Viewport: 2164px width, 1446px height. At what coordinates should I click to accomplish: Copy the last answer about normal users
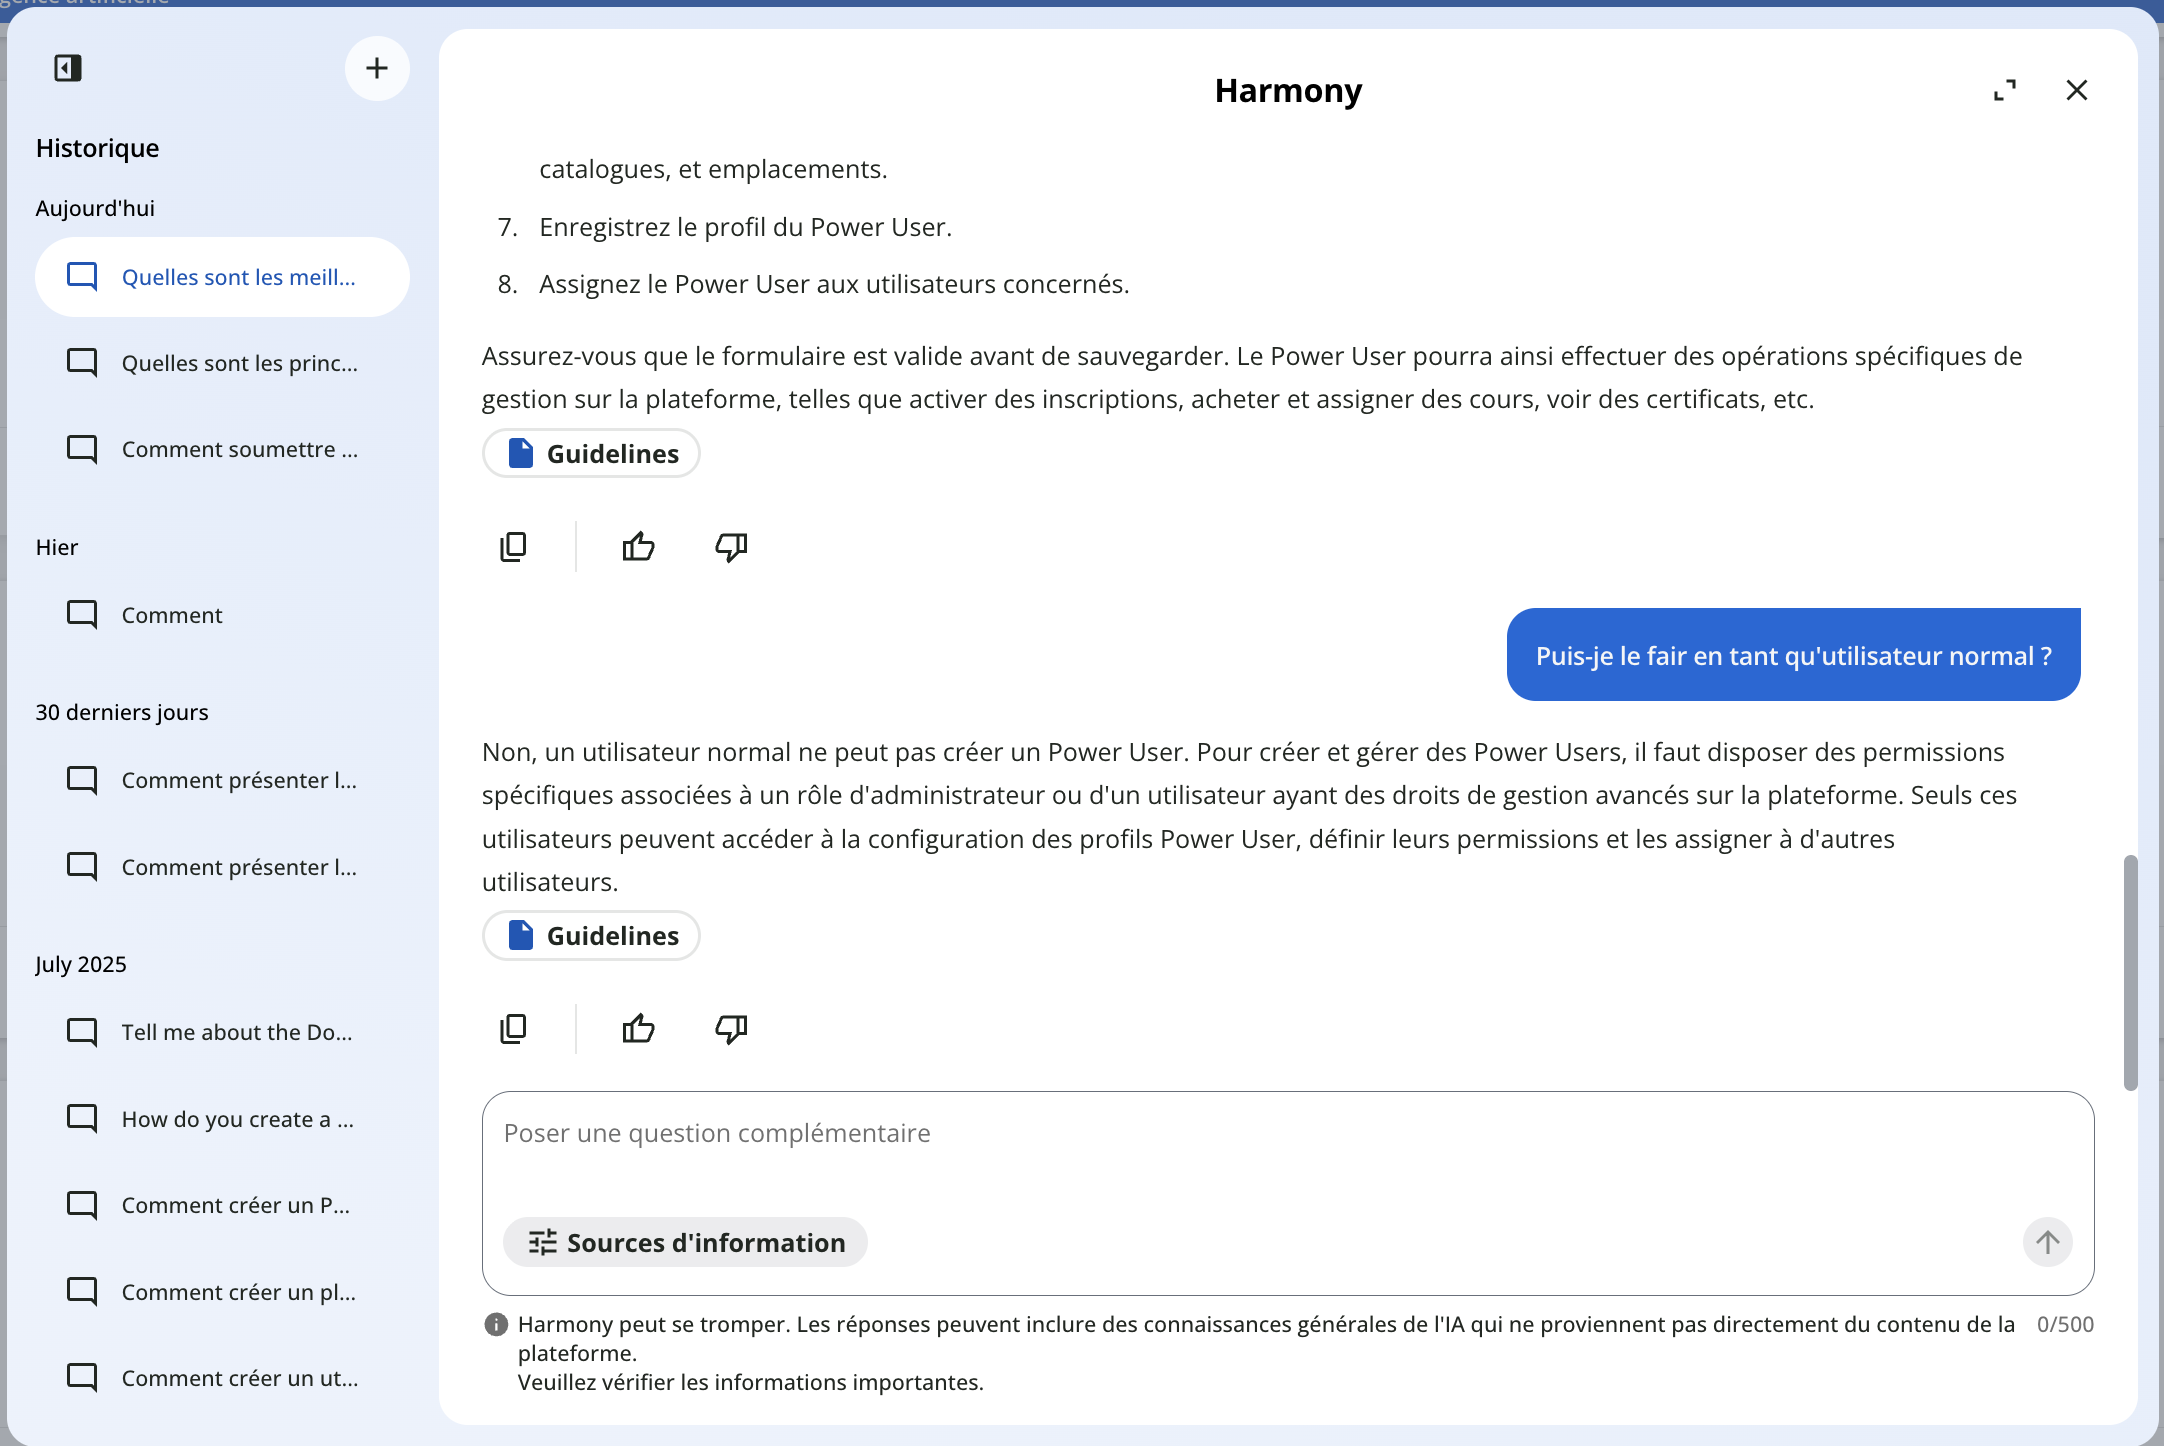(513, 1029)
